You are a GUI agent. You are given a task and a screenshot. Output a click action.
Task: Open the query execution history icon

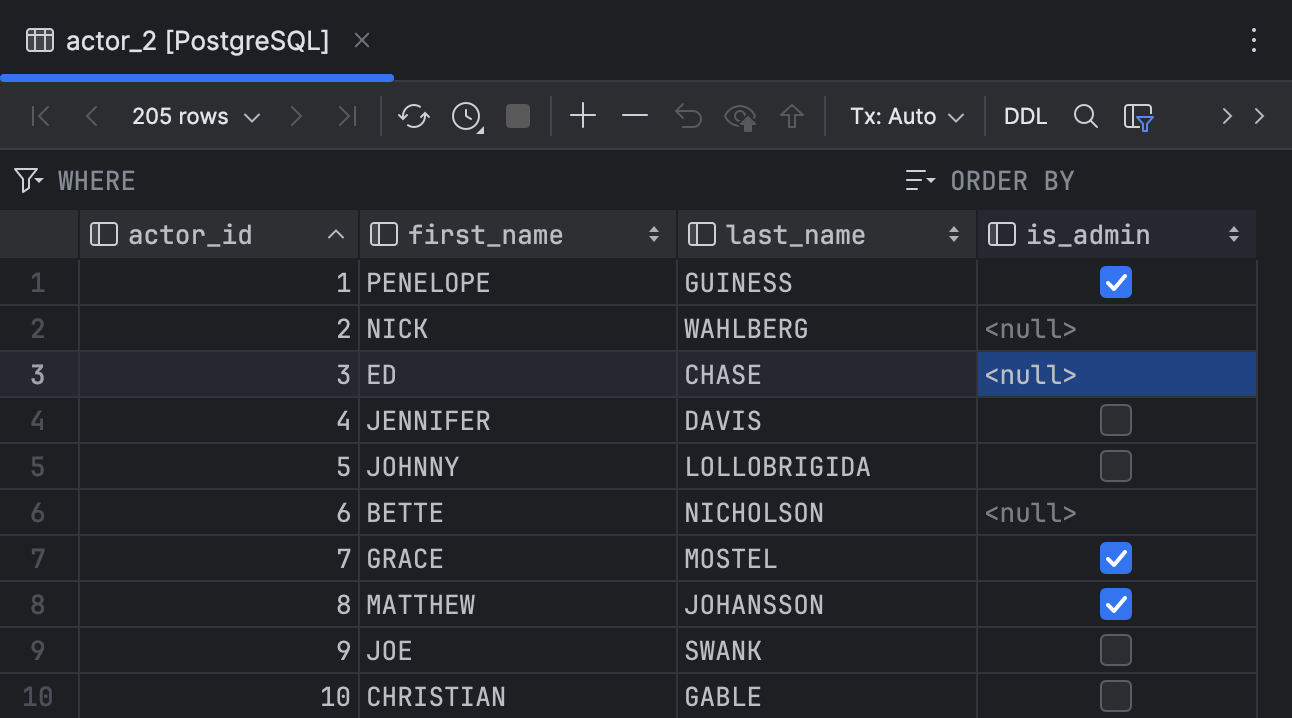464,116
